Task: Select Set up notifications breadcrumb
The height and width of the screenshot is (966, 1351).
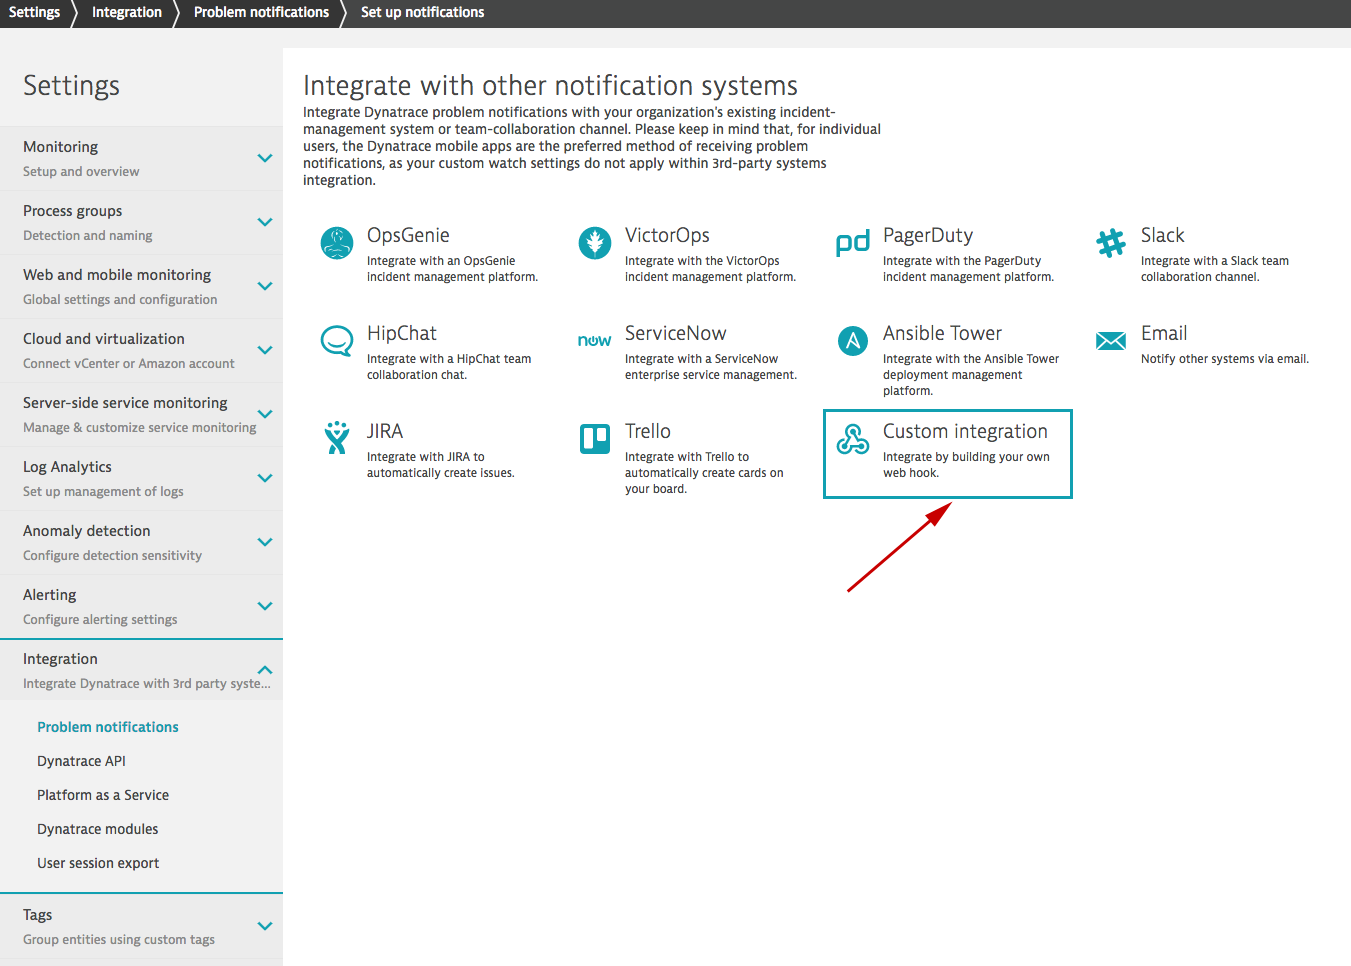Action: click(x=422, y=12)
